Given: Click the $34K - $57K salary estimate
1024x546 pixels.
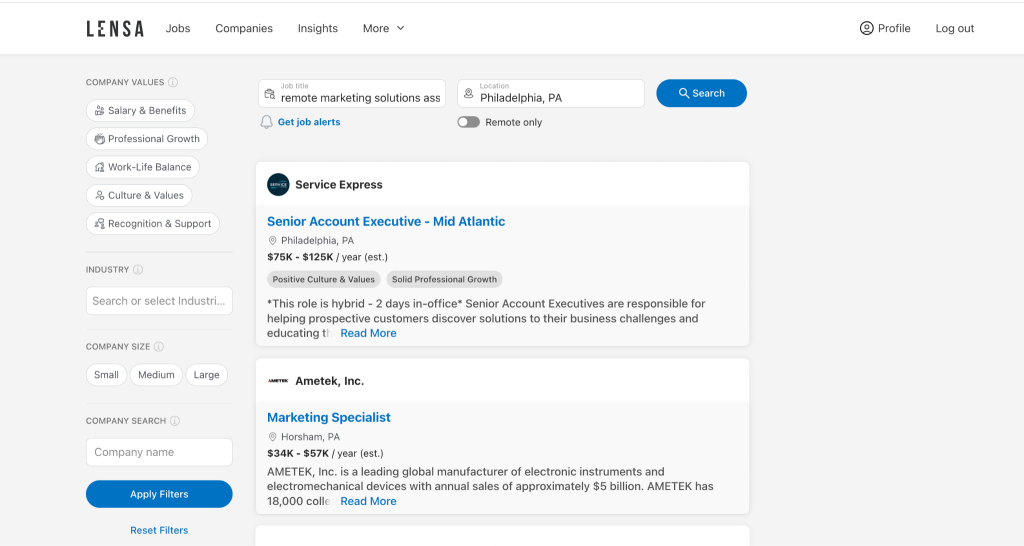Looking at the screenshot, I should coord(325,453).
